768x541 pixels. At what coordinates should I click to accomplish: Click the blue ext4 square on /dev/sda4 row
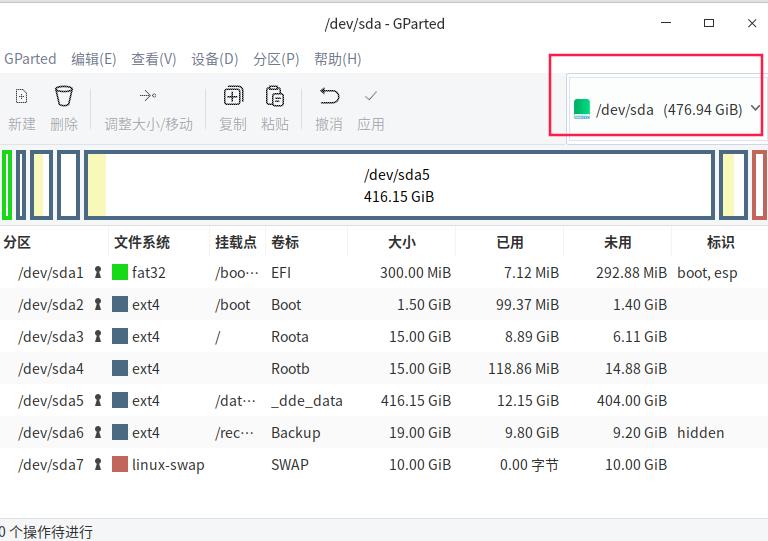coord(120,368)
